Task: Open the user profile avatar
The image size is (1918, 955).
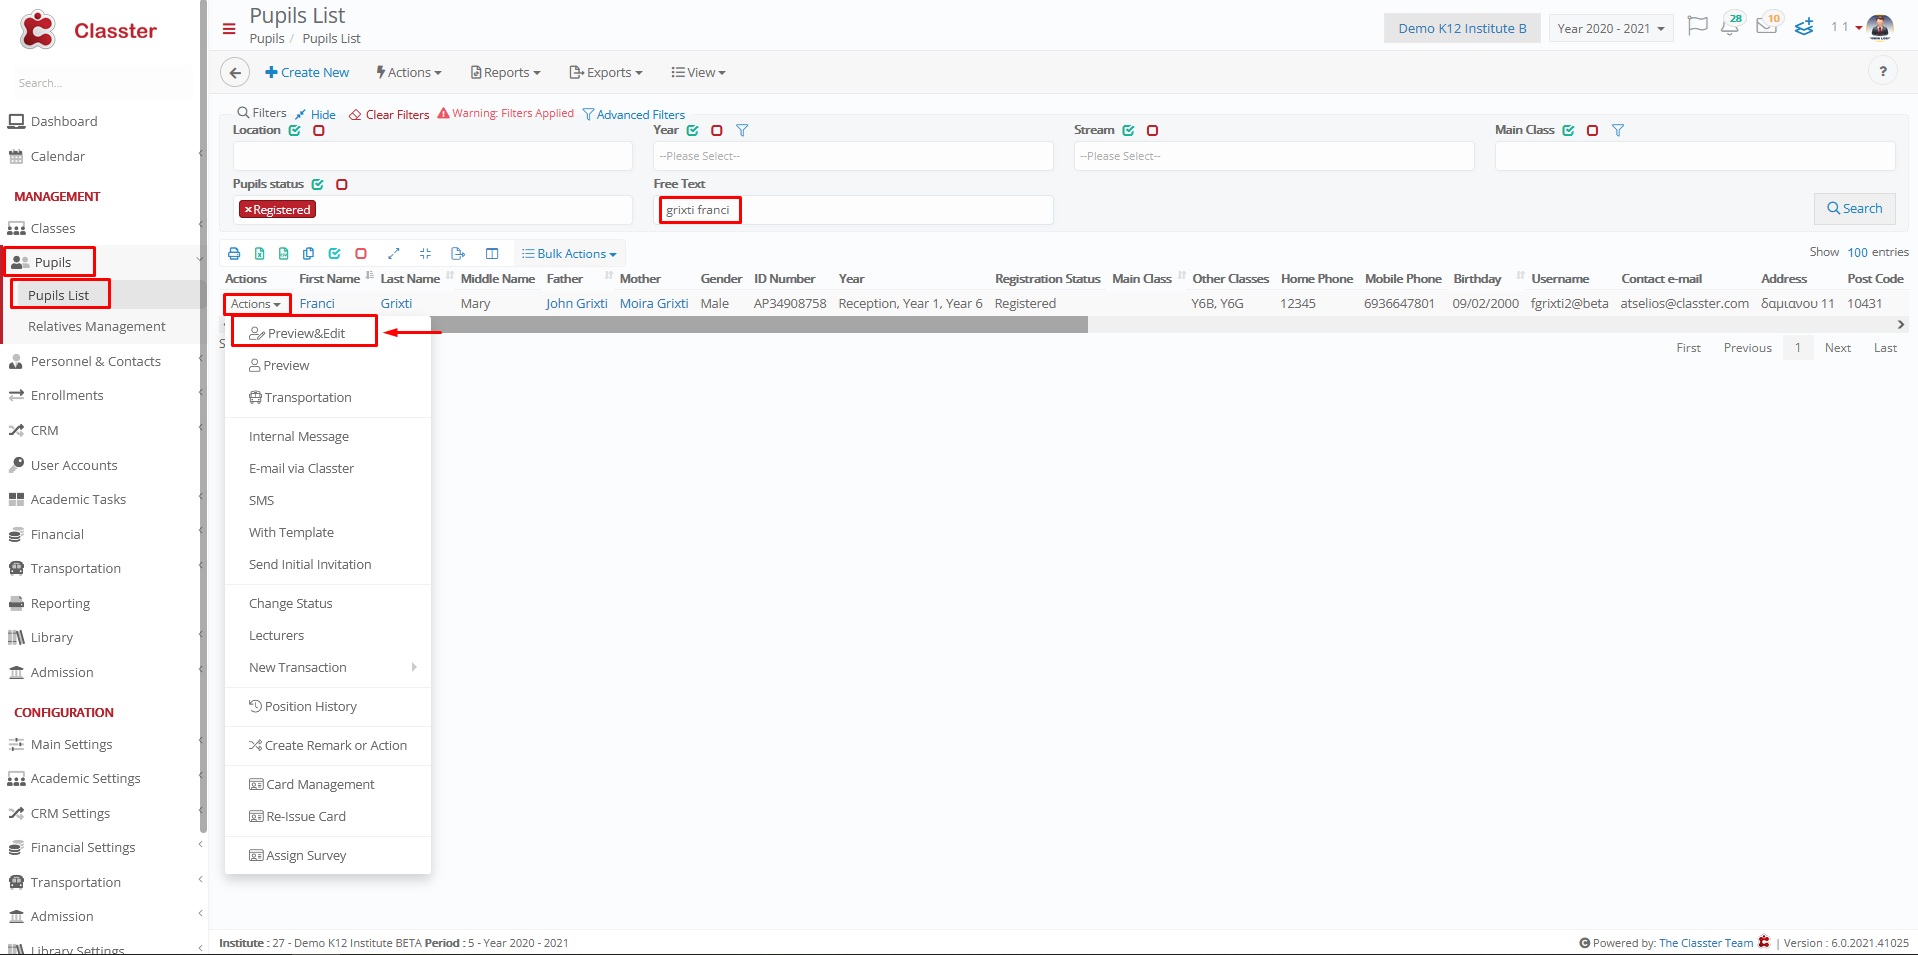Action: (1879, 27)
